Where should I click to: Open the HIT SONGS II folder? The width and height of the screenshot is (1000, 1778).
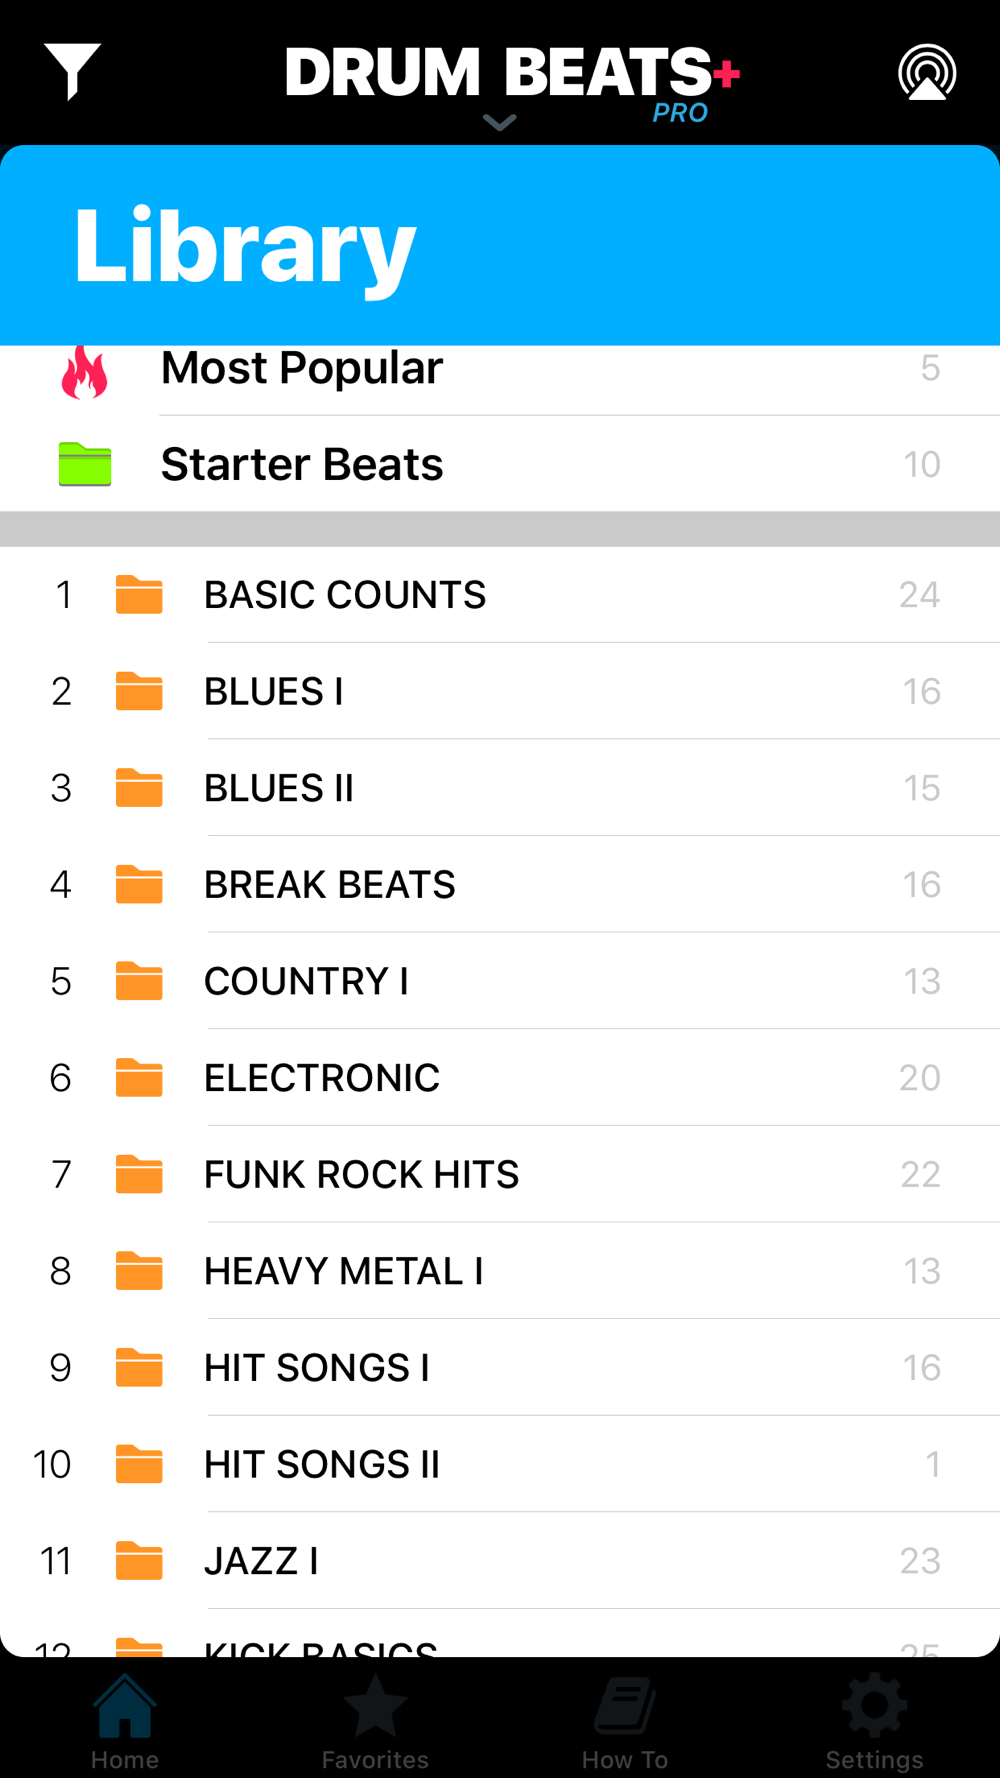[x=500, y=1465]
